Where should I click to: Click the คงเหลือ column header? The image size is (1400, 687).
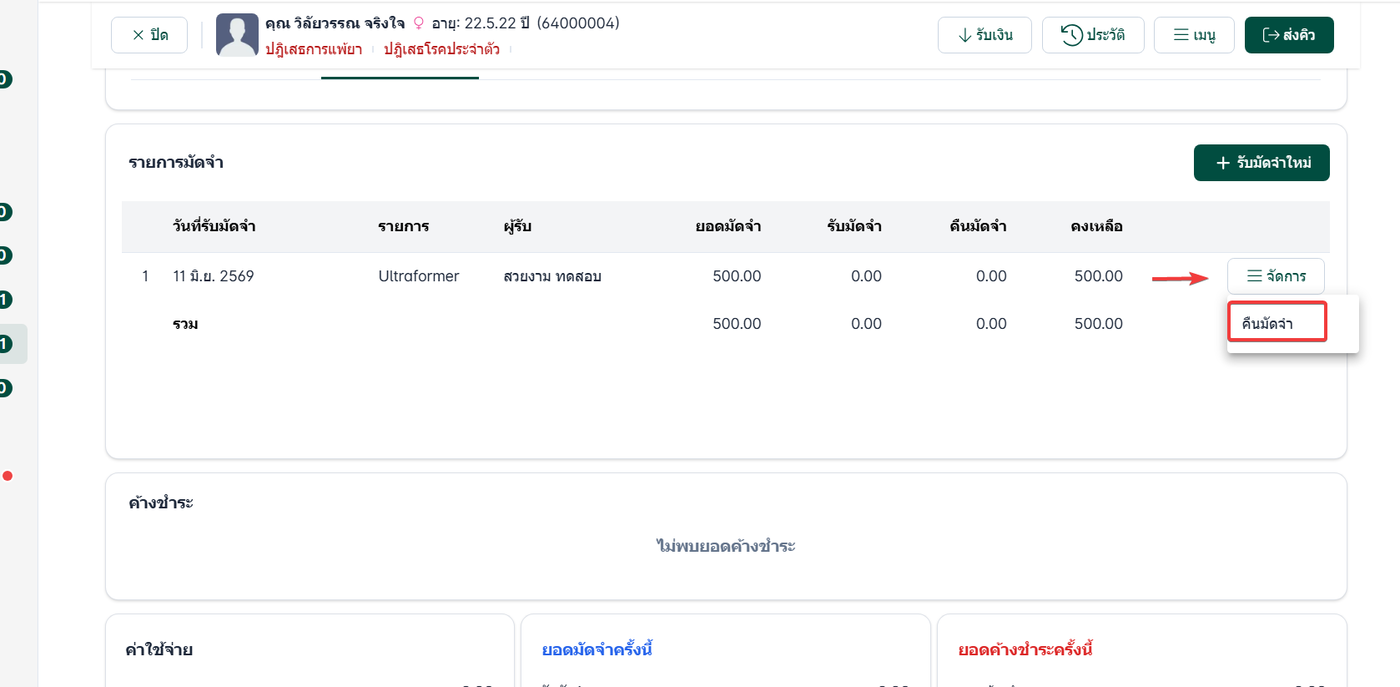coord(1096,226)
